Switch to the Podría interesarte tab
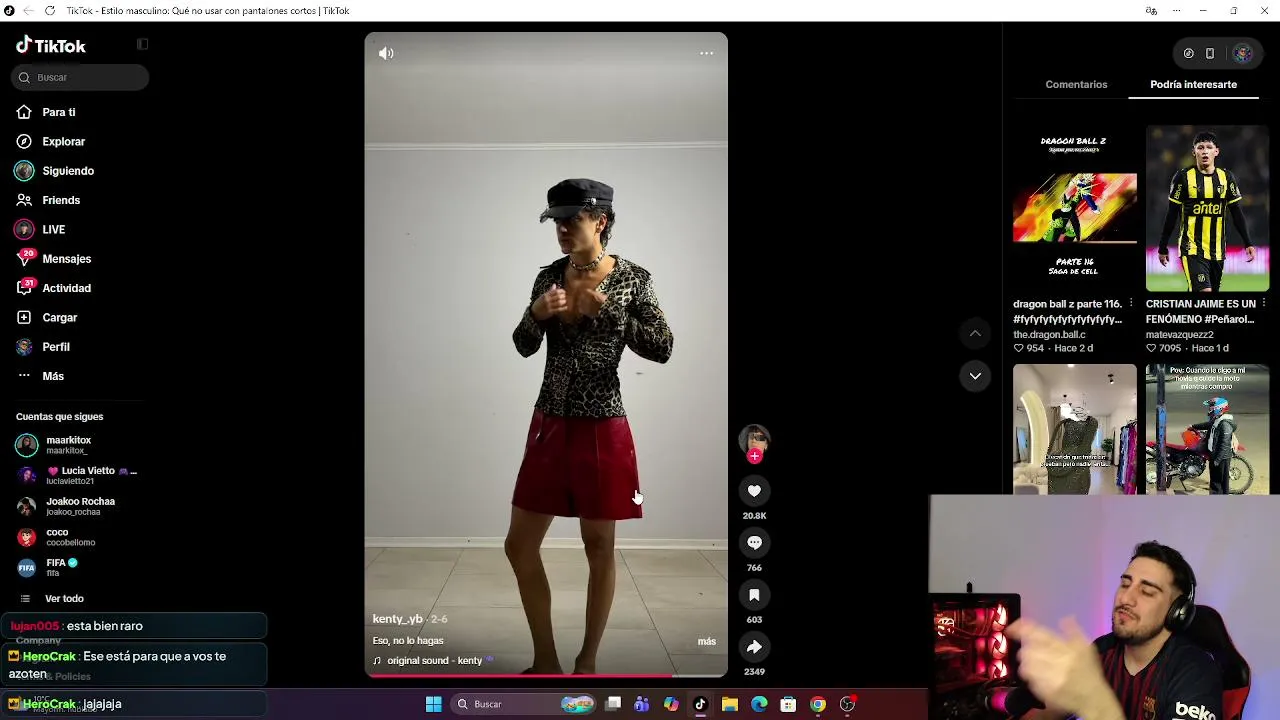Viewport: 1280px width, 720px height. pos(1193,85)
